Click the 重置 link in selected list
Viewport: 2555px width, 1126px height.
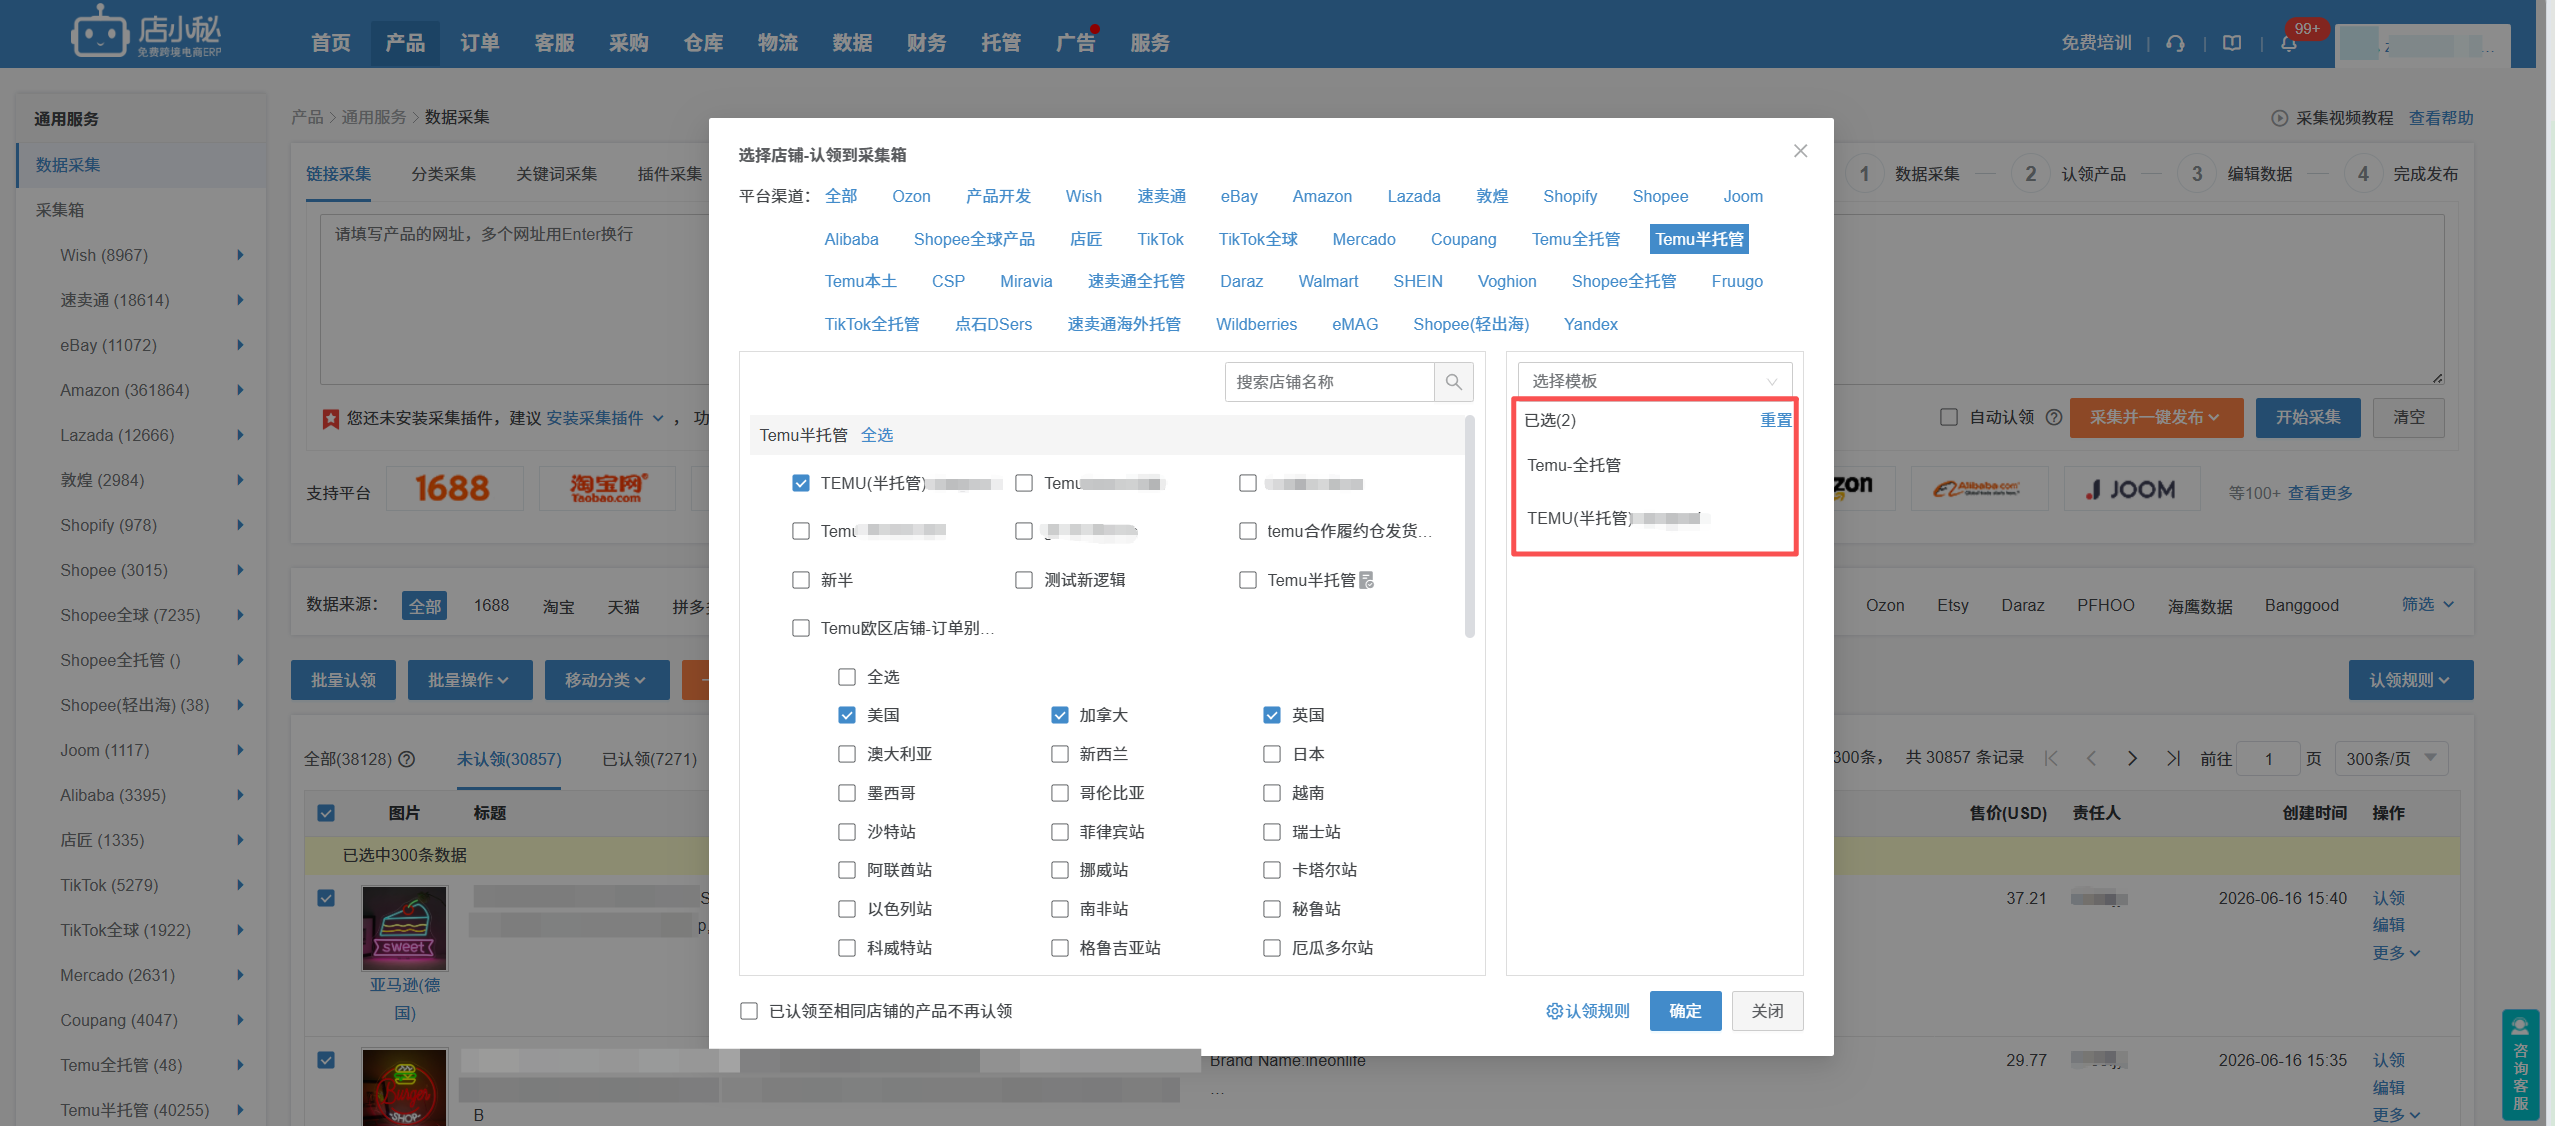tap(1776, 420)
